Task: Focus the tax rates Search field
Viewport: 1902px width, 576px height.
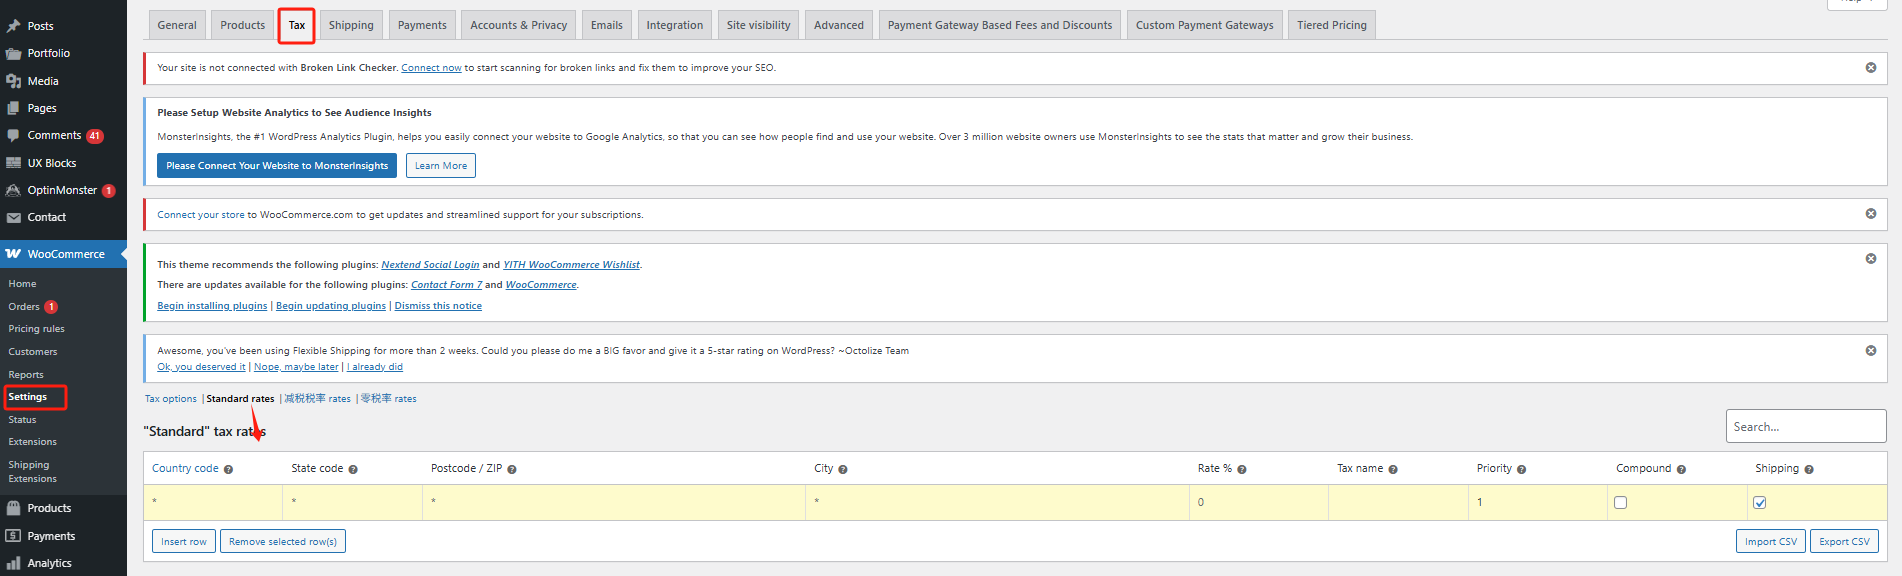Action: click(1806, 427)
